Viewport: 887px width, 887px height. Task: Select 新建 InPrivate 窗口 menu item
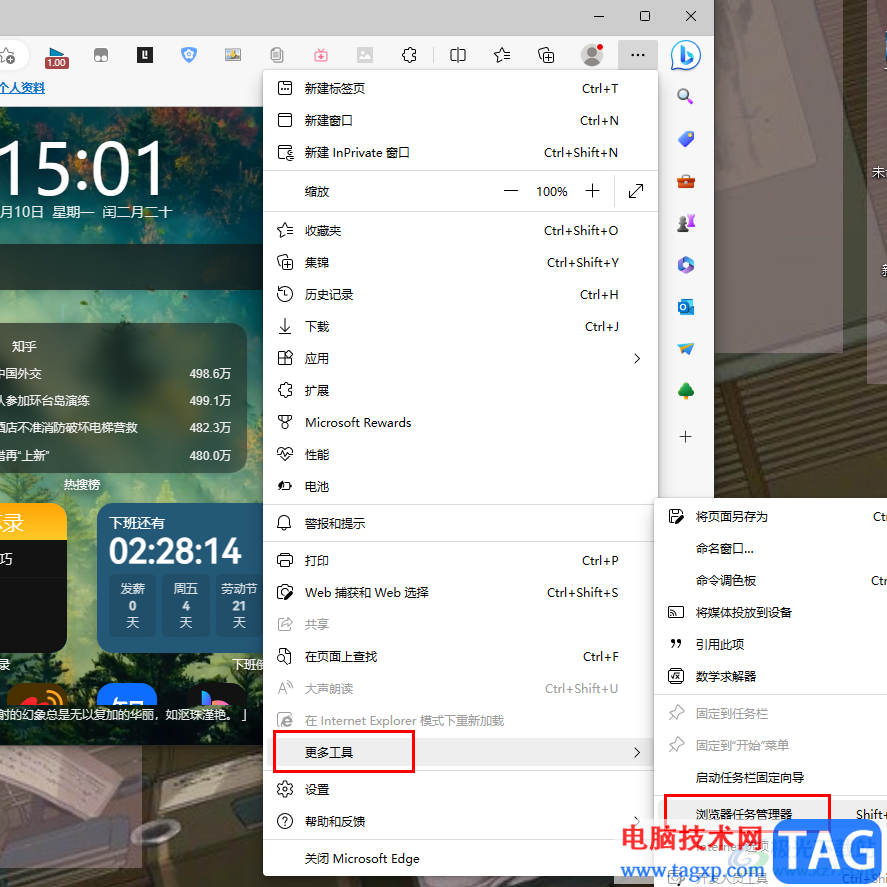coord(460,153)
